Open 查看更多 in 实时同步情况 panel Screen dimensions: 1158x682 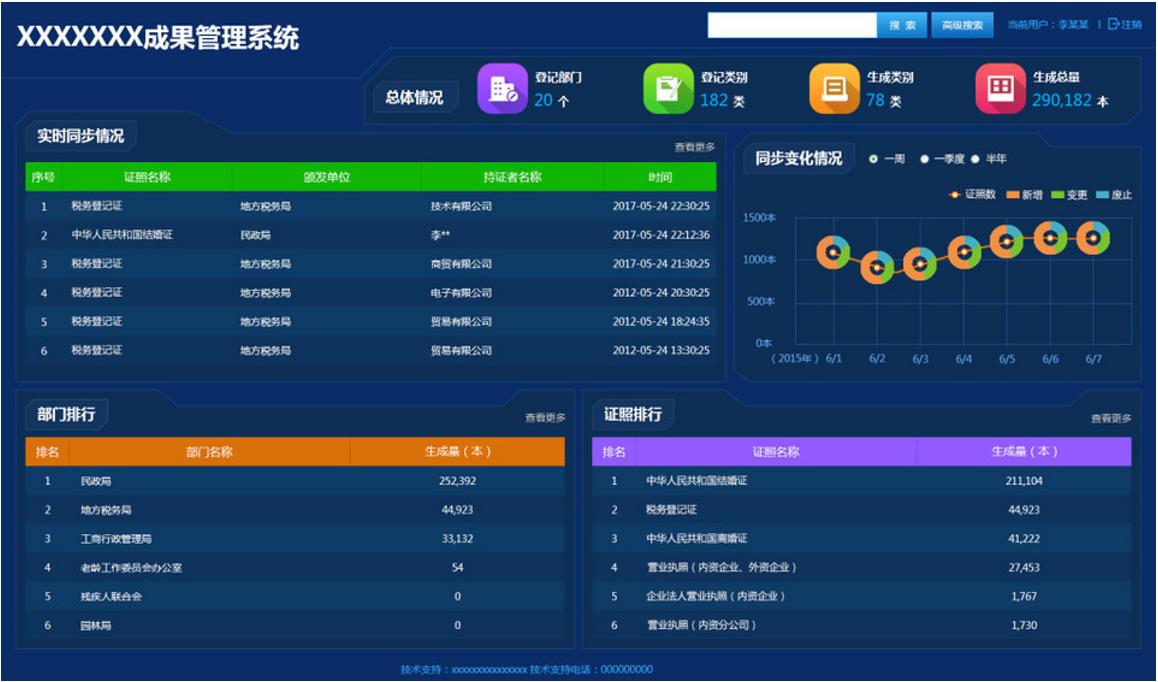(x=694, y=148)
